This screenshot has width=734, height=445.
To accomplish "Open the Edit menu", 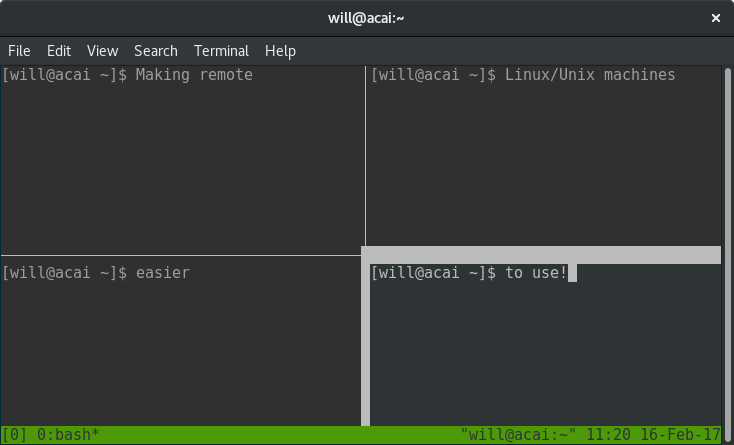I will pyautogui.click(x=59, y=51).
